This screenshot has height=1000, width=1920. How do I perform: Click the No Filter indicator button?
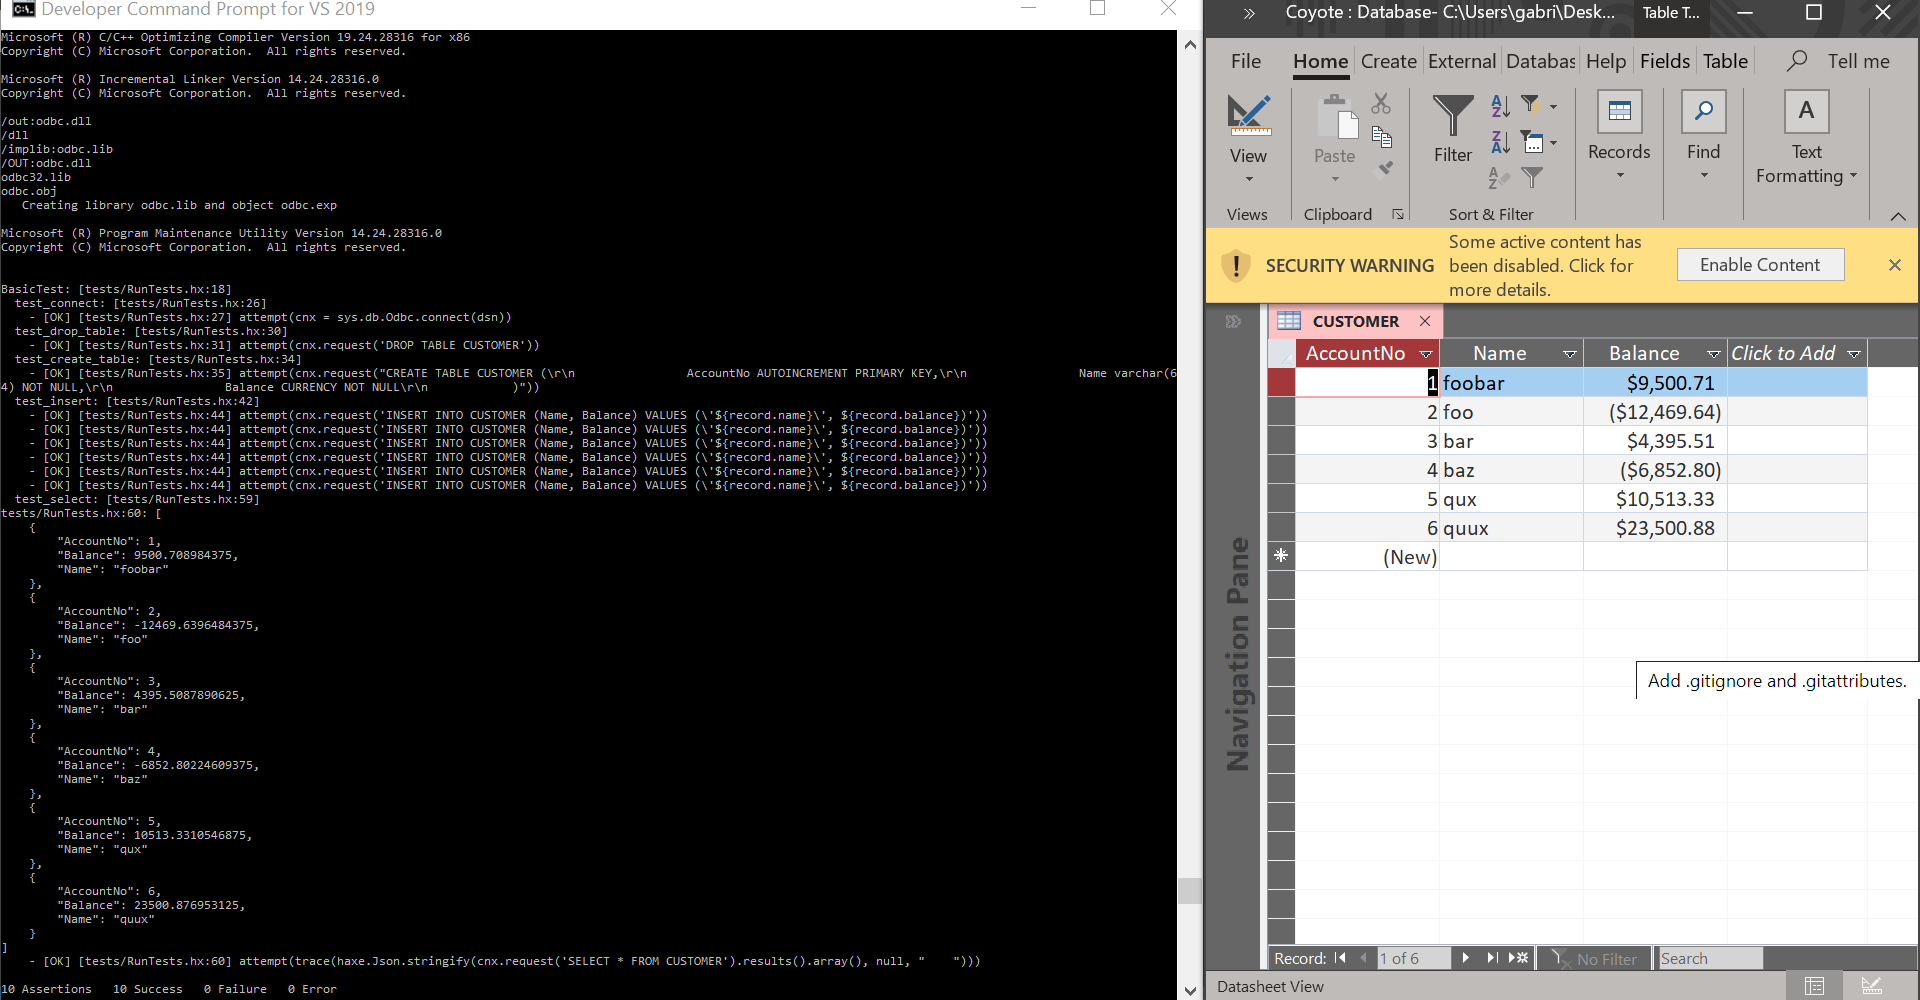(1594, 958)
